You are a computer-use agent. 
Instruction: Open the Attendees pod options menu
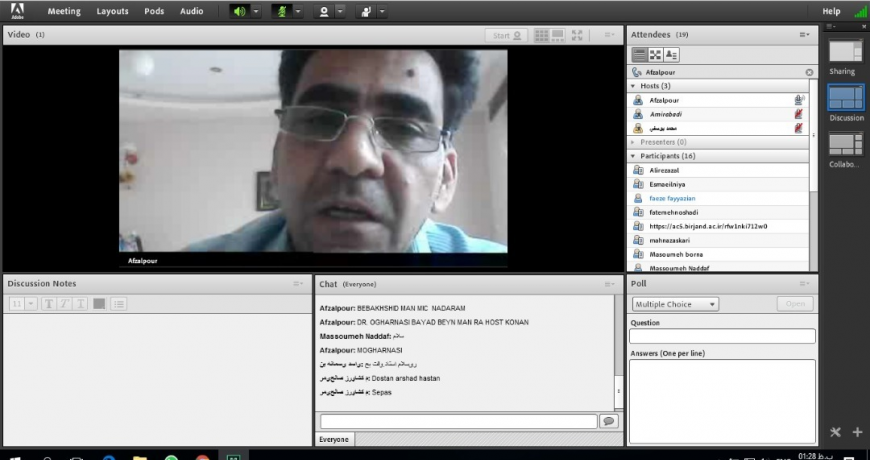pyautogui.click(x=805, y=35)
